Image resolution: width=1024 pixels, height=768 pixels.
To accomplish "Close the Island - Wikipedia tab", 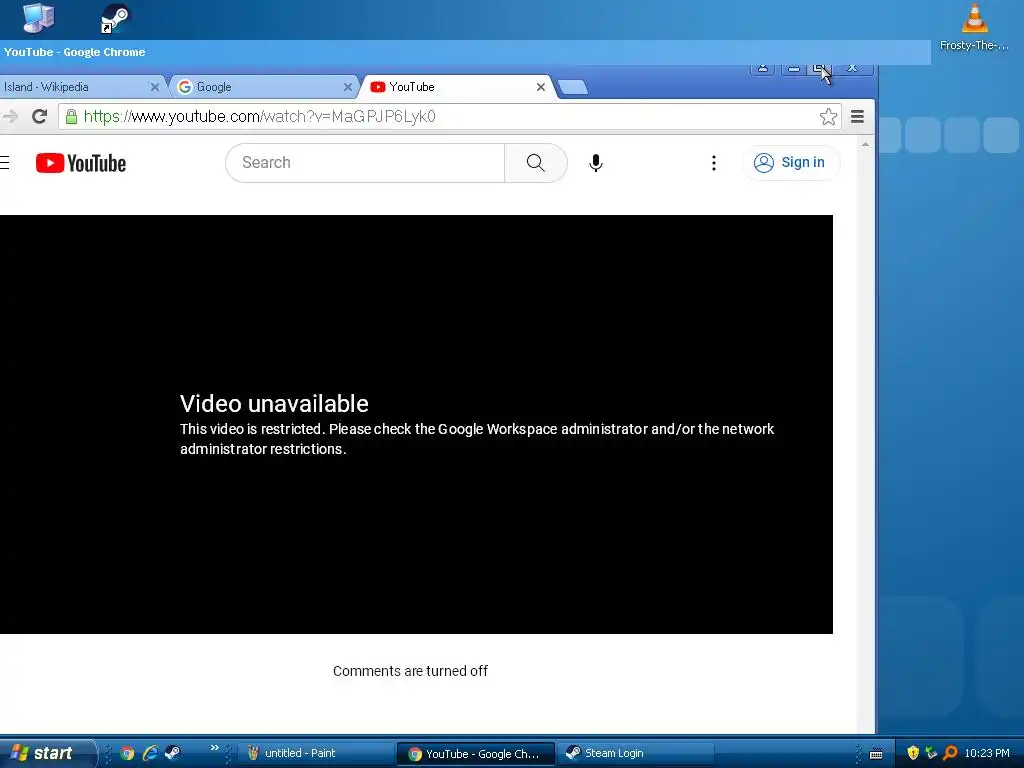I will (x=155, y=87).
